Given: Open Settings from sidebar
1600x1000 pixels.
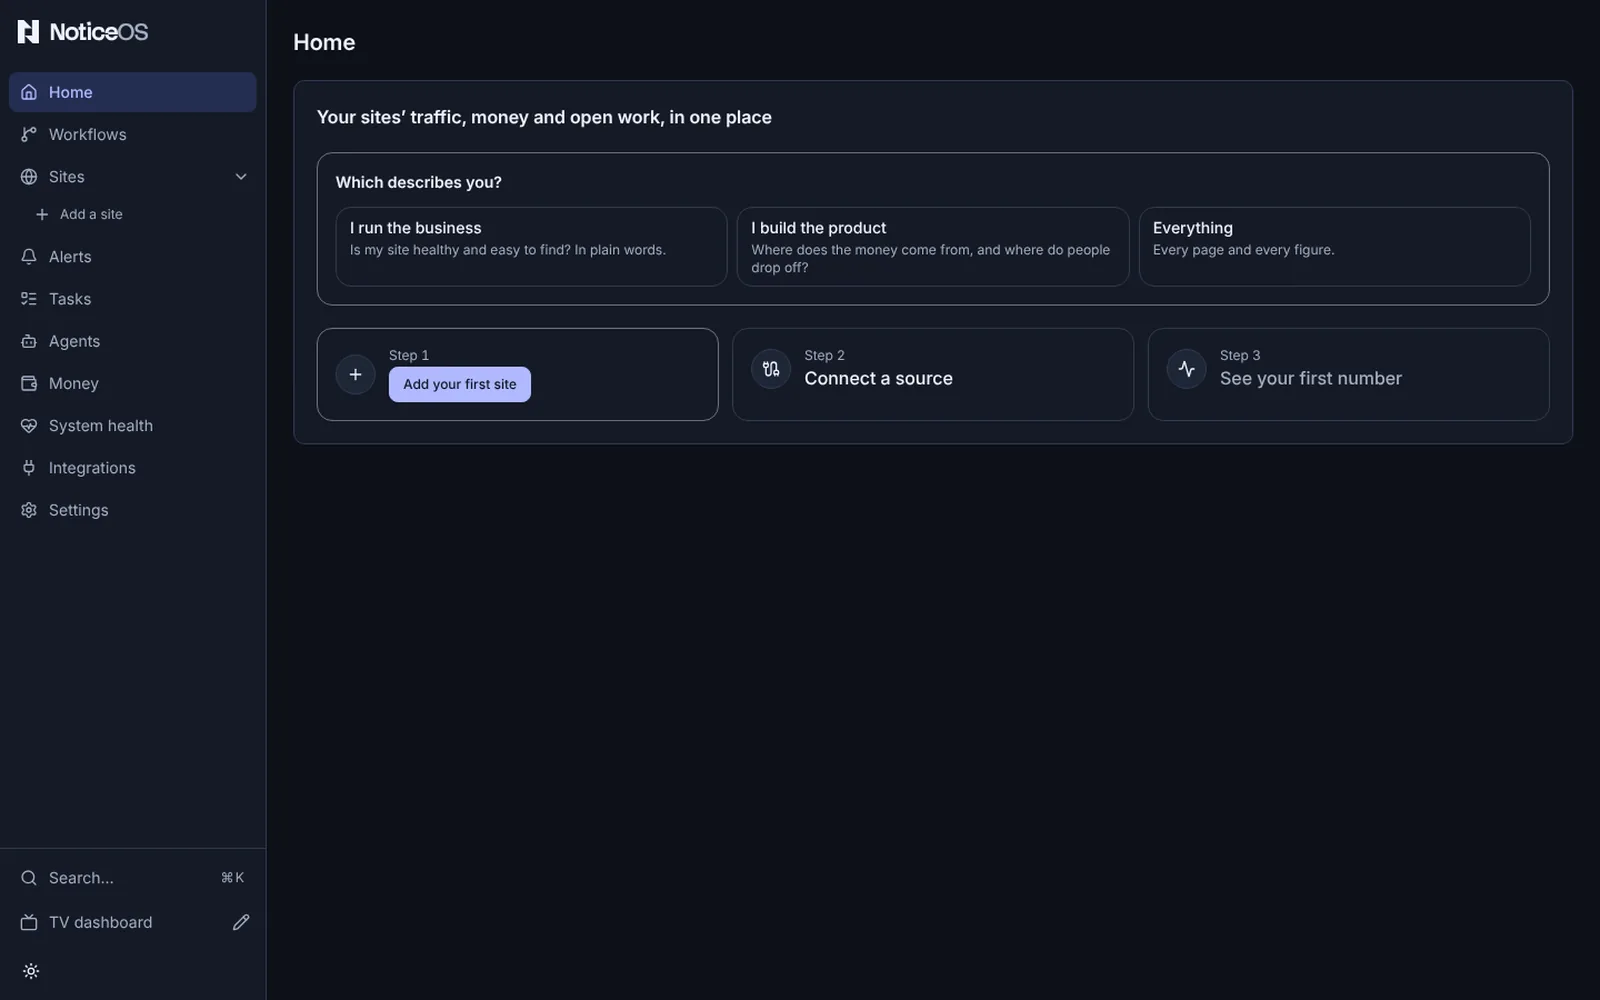Looking at the screenshot, I should 133,510.
